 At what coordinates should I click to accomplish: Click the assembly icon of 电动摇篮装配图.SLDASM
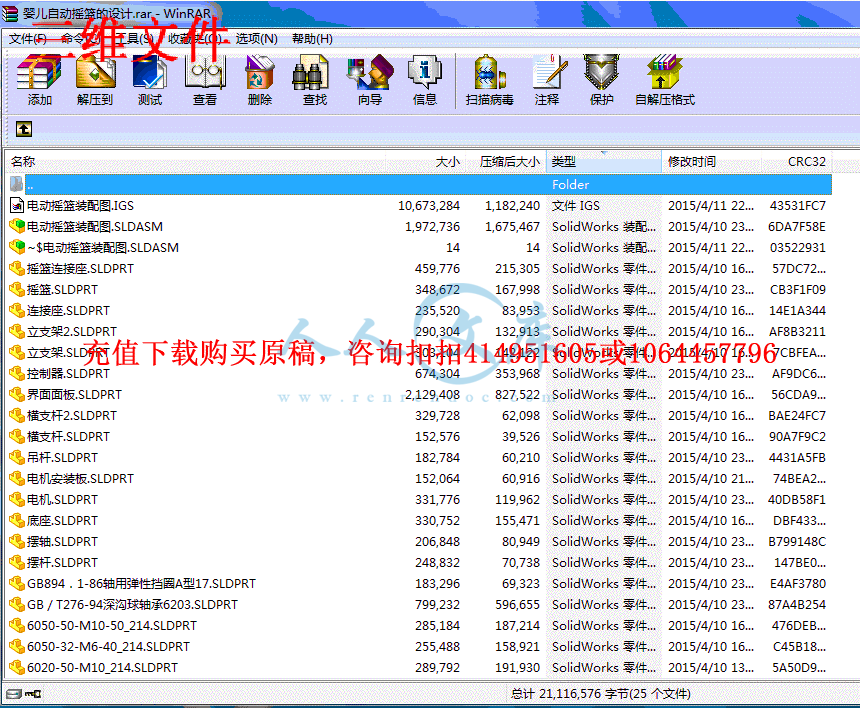point(17,226)
